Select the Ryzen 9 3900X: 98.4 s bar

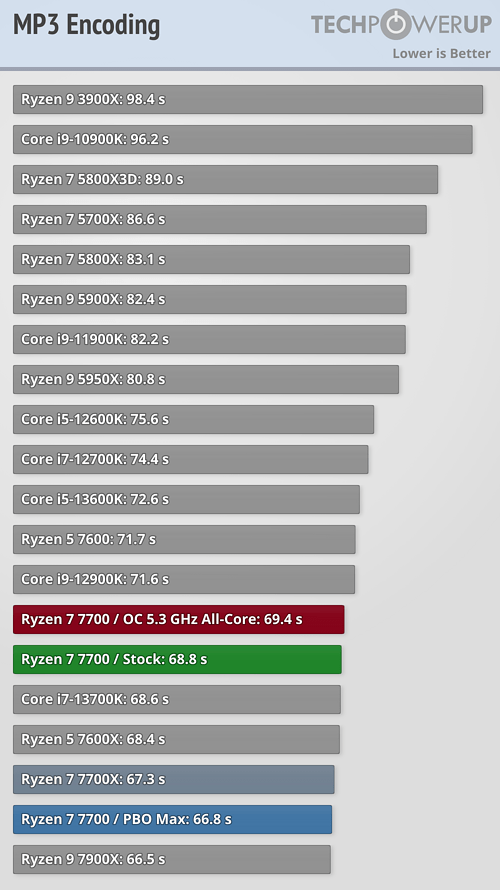click(248, 99)
